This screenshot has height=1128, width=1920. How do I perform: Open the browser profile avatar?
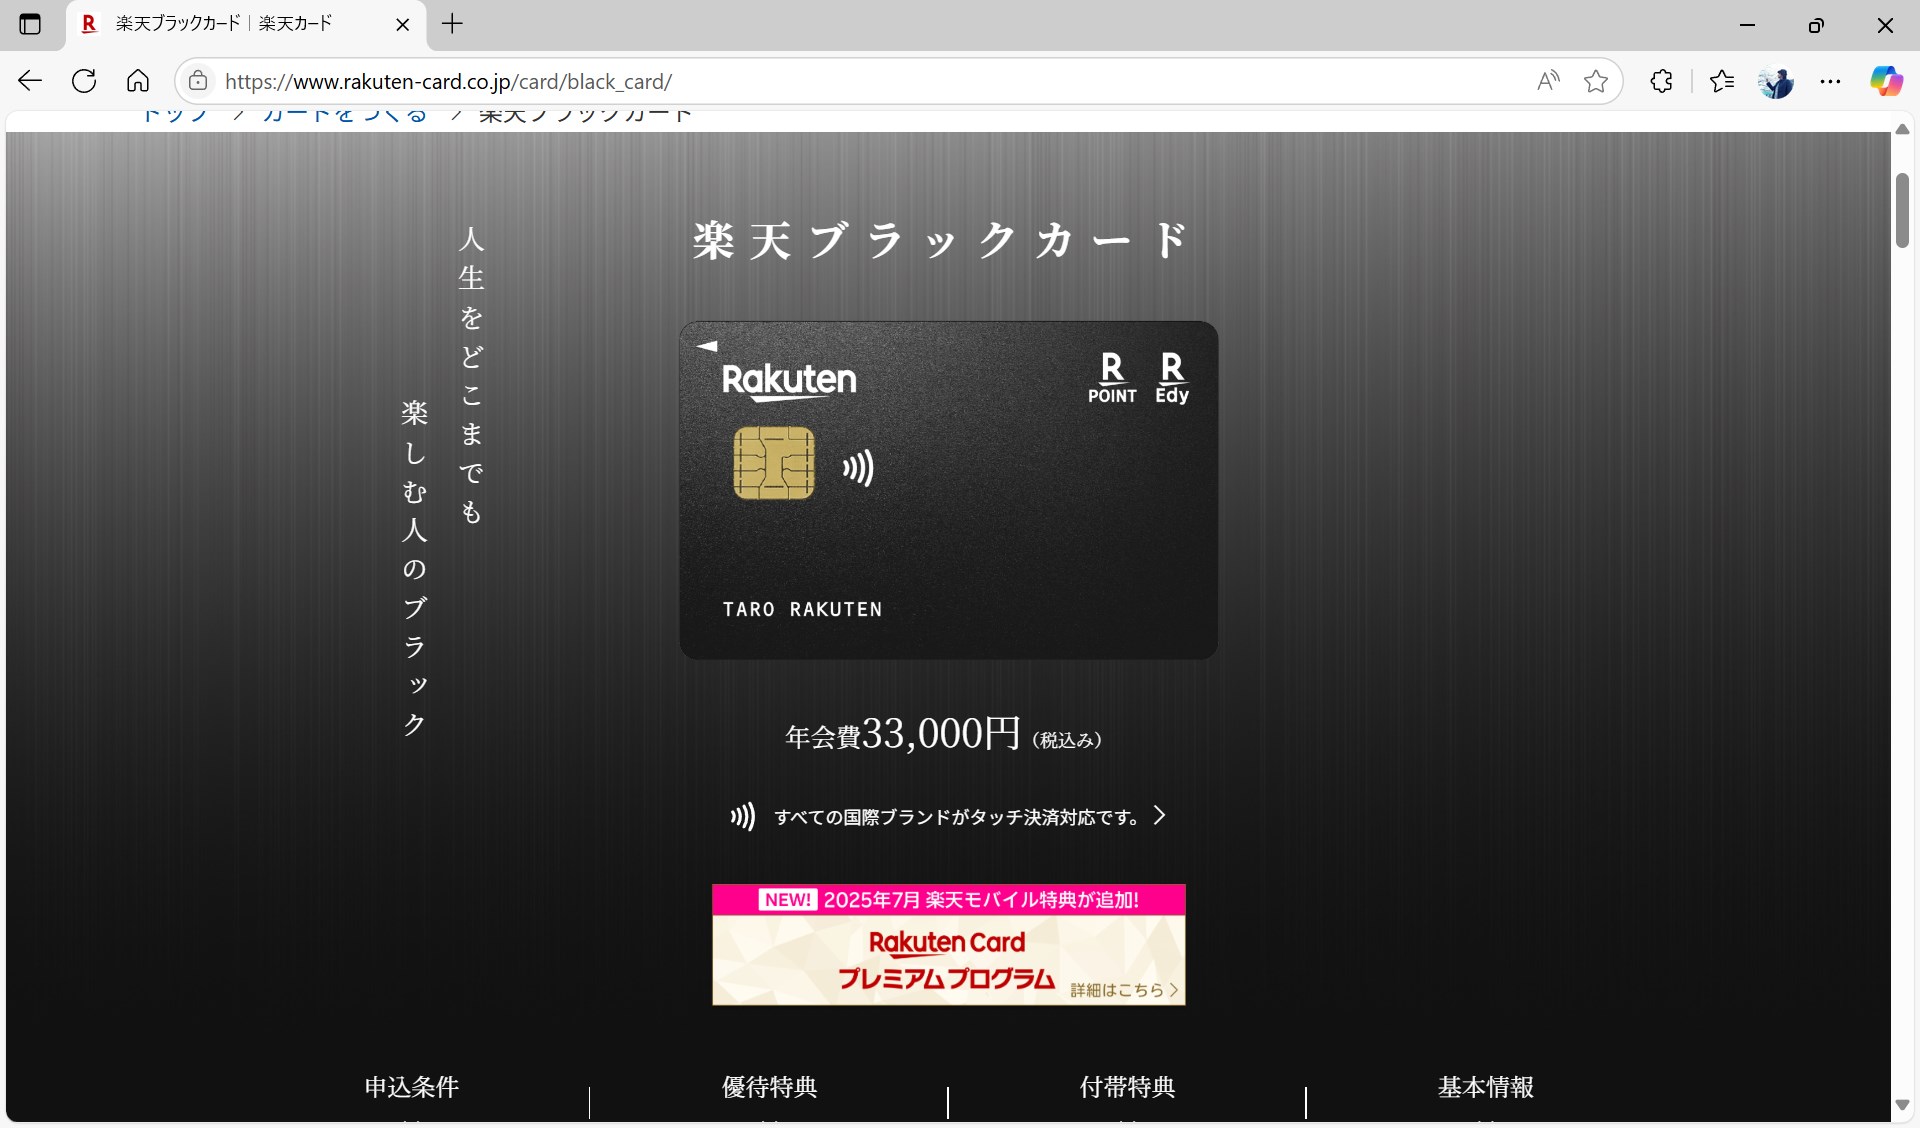(1777, 81)
